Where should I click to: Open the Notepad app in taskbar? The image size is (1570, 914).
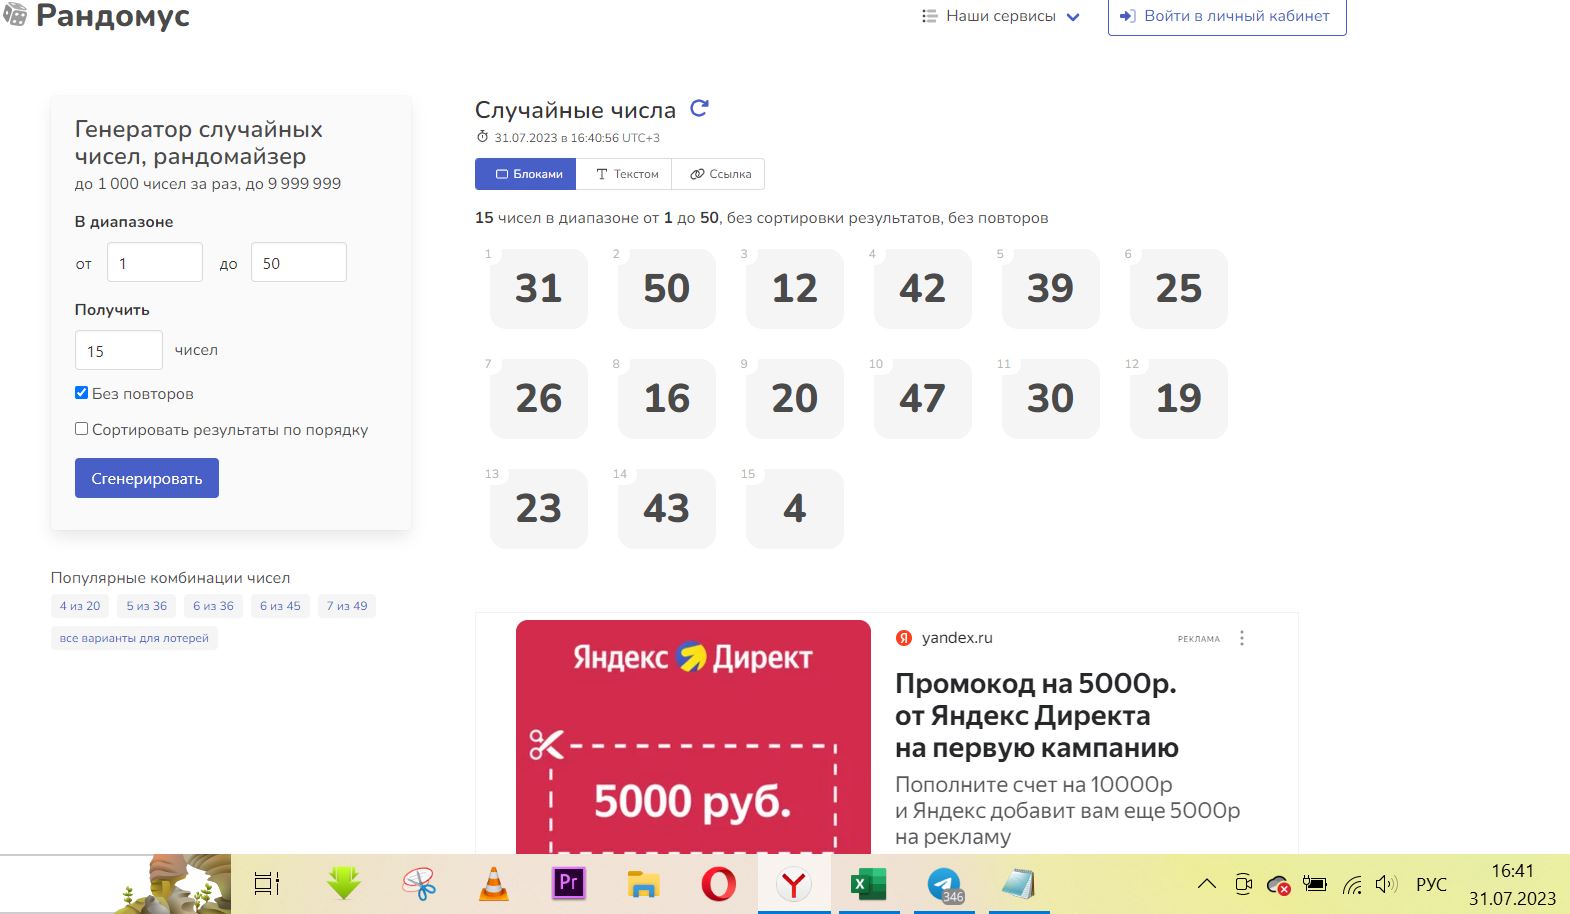click(1019, 884)
